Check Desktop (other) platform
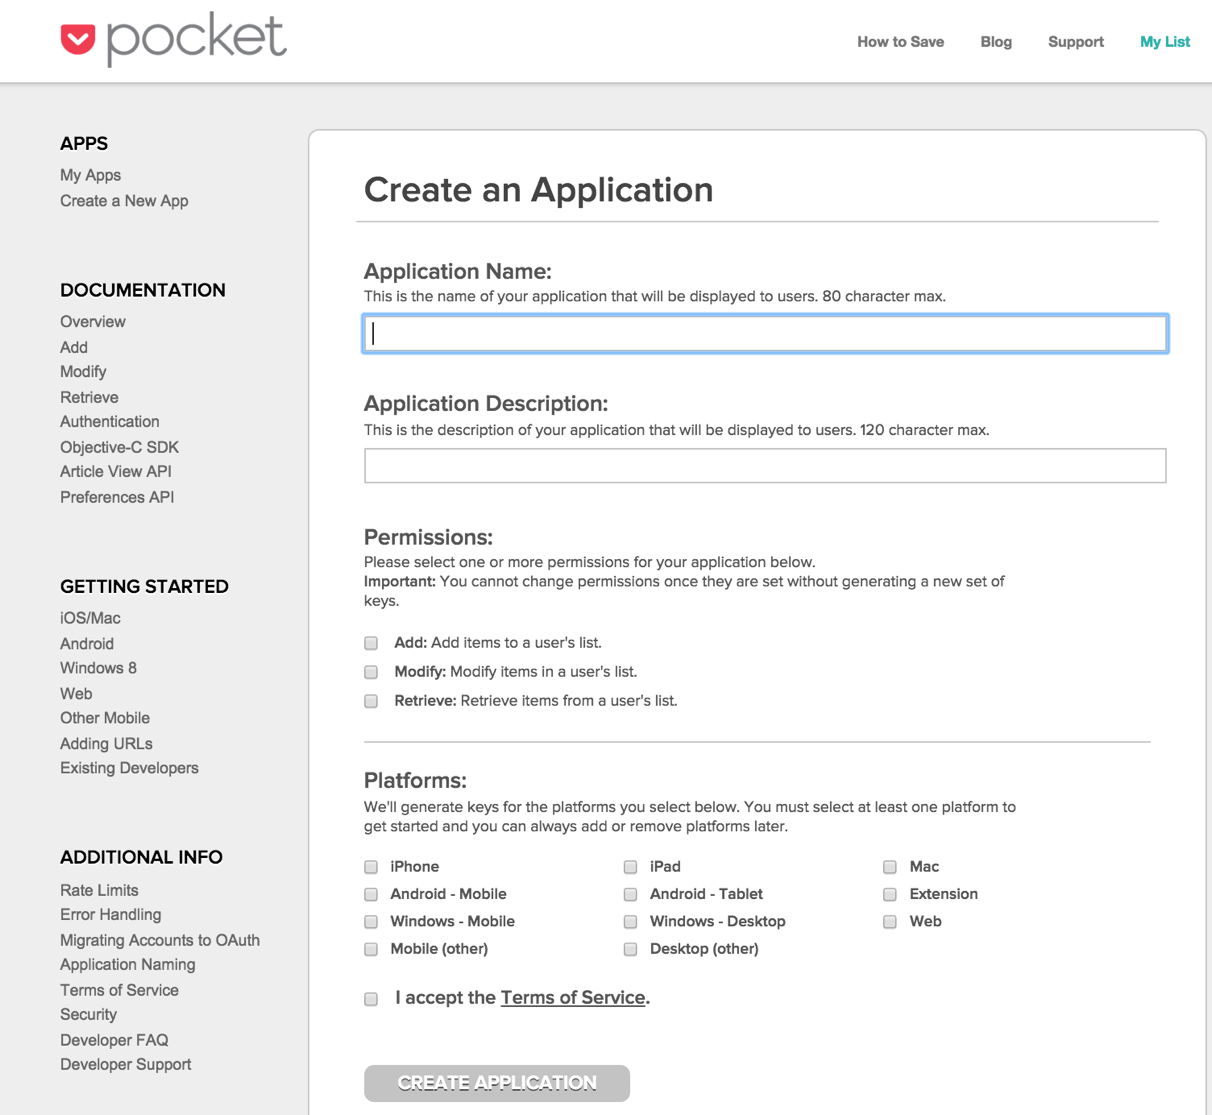 (x=630, y=949)
